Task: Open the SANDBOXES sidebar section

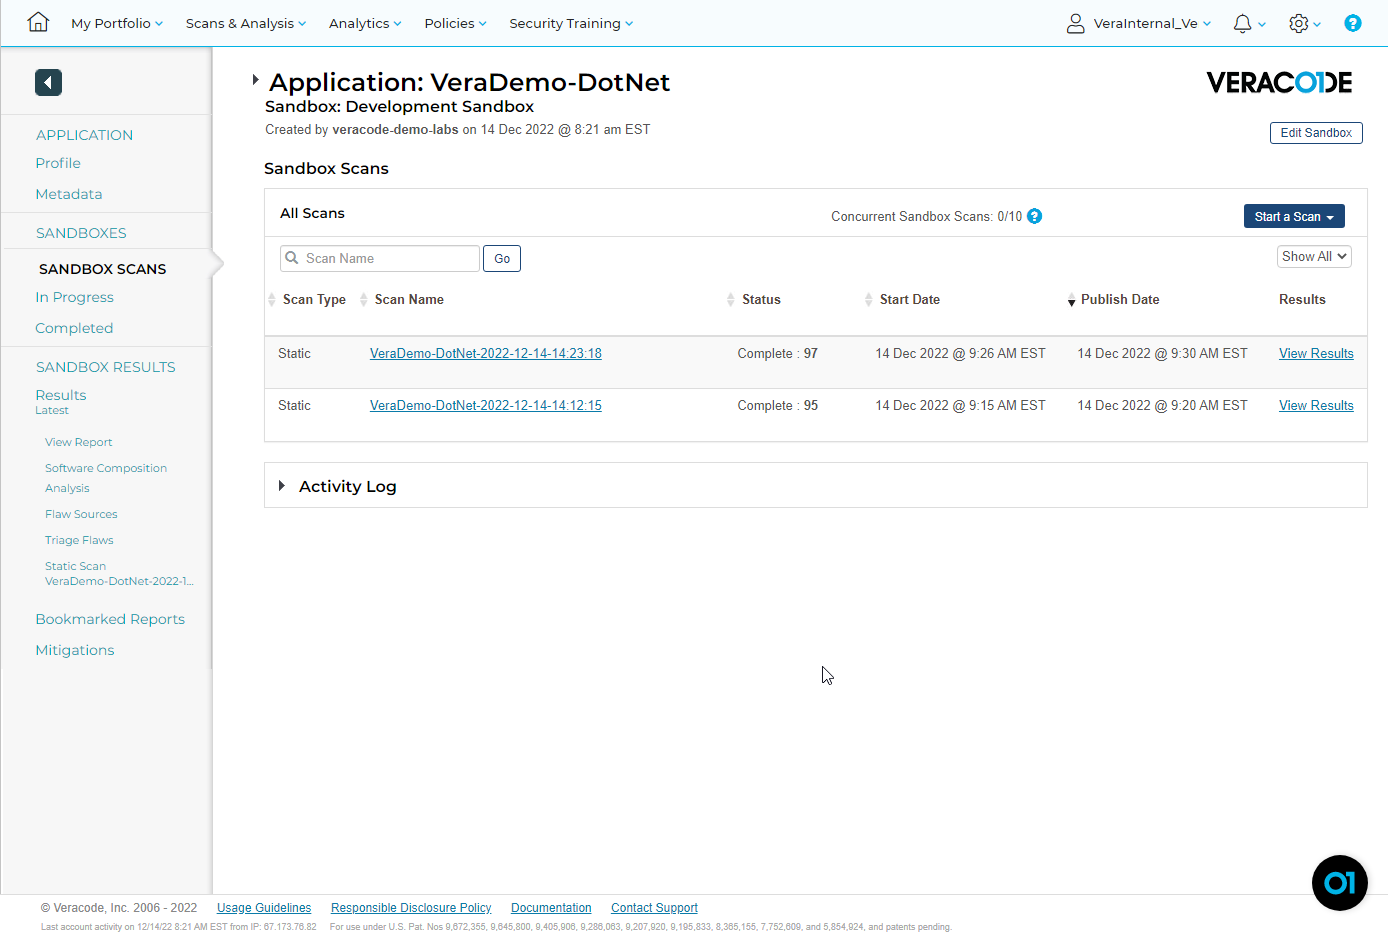Action: point(81,233)
